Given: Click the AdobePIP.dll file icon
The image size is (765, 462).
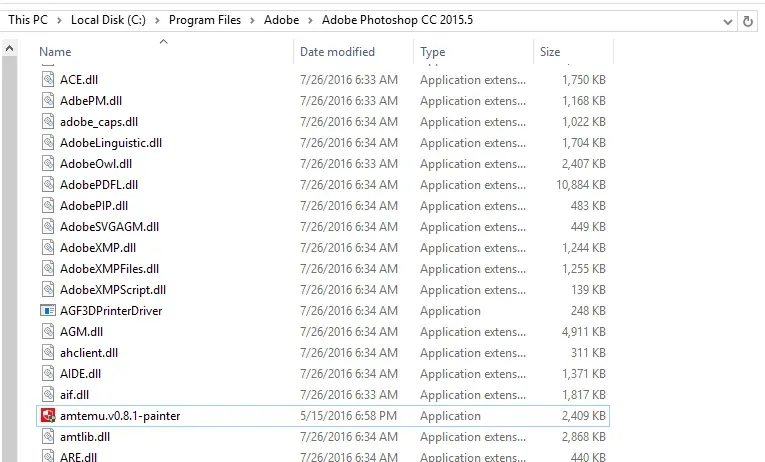Looking at the screenshot, I should click(48, 205).
